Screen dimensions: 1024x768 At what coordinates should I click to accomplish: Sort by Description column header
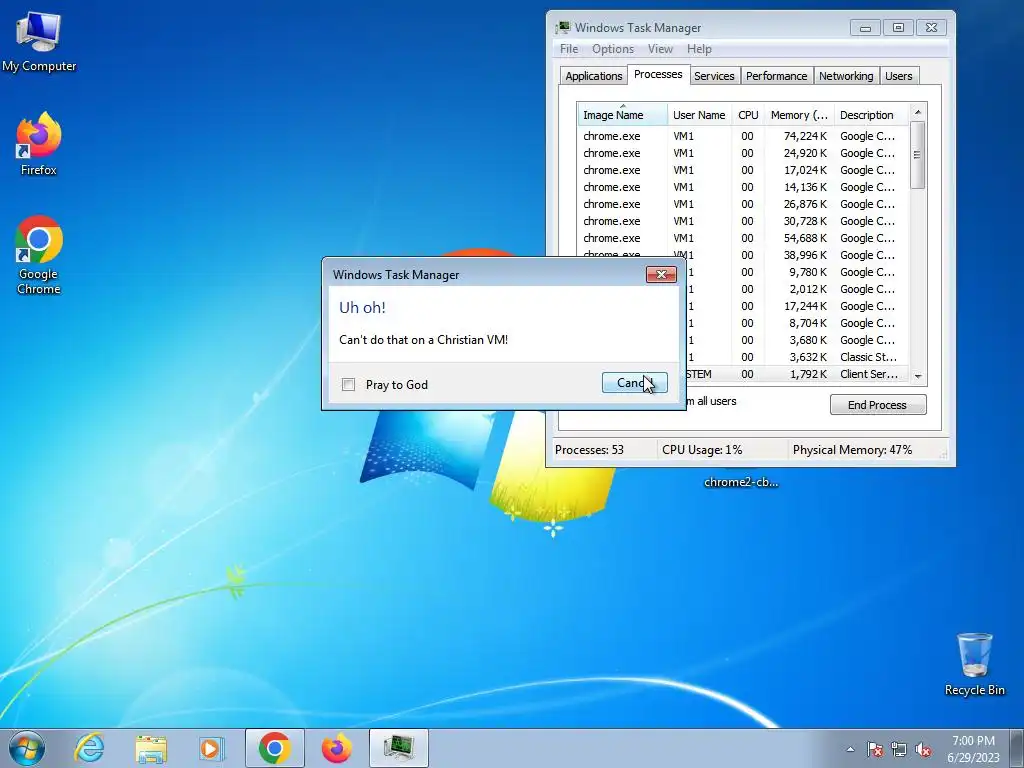(x=871, y=114)
